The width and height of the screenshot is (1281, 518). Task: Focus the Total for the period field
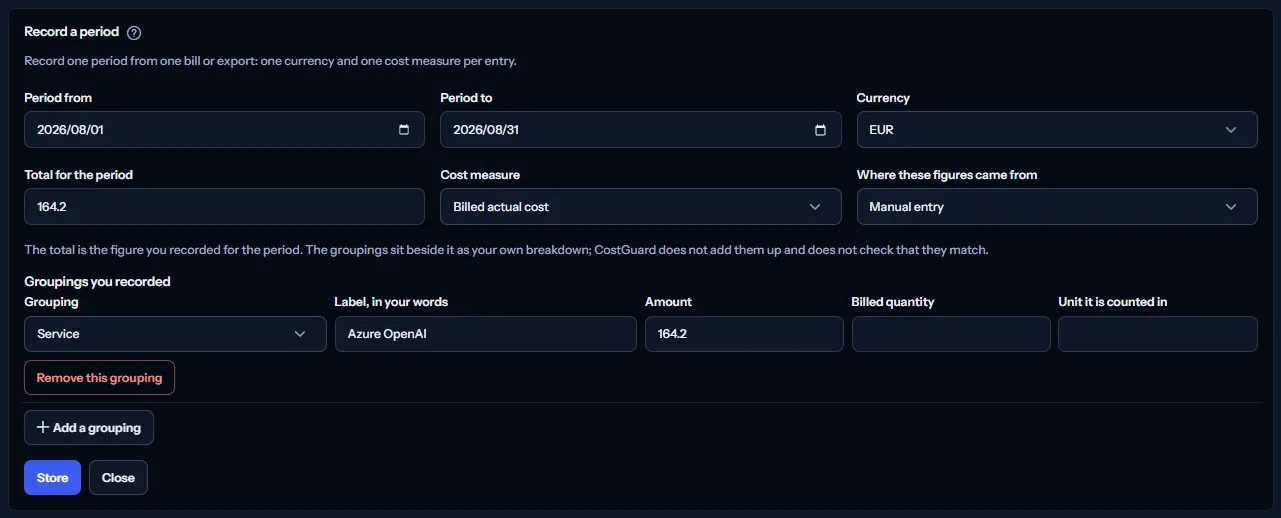pyautogui.click(x=224, y=207)
